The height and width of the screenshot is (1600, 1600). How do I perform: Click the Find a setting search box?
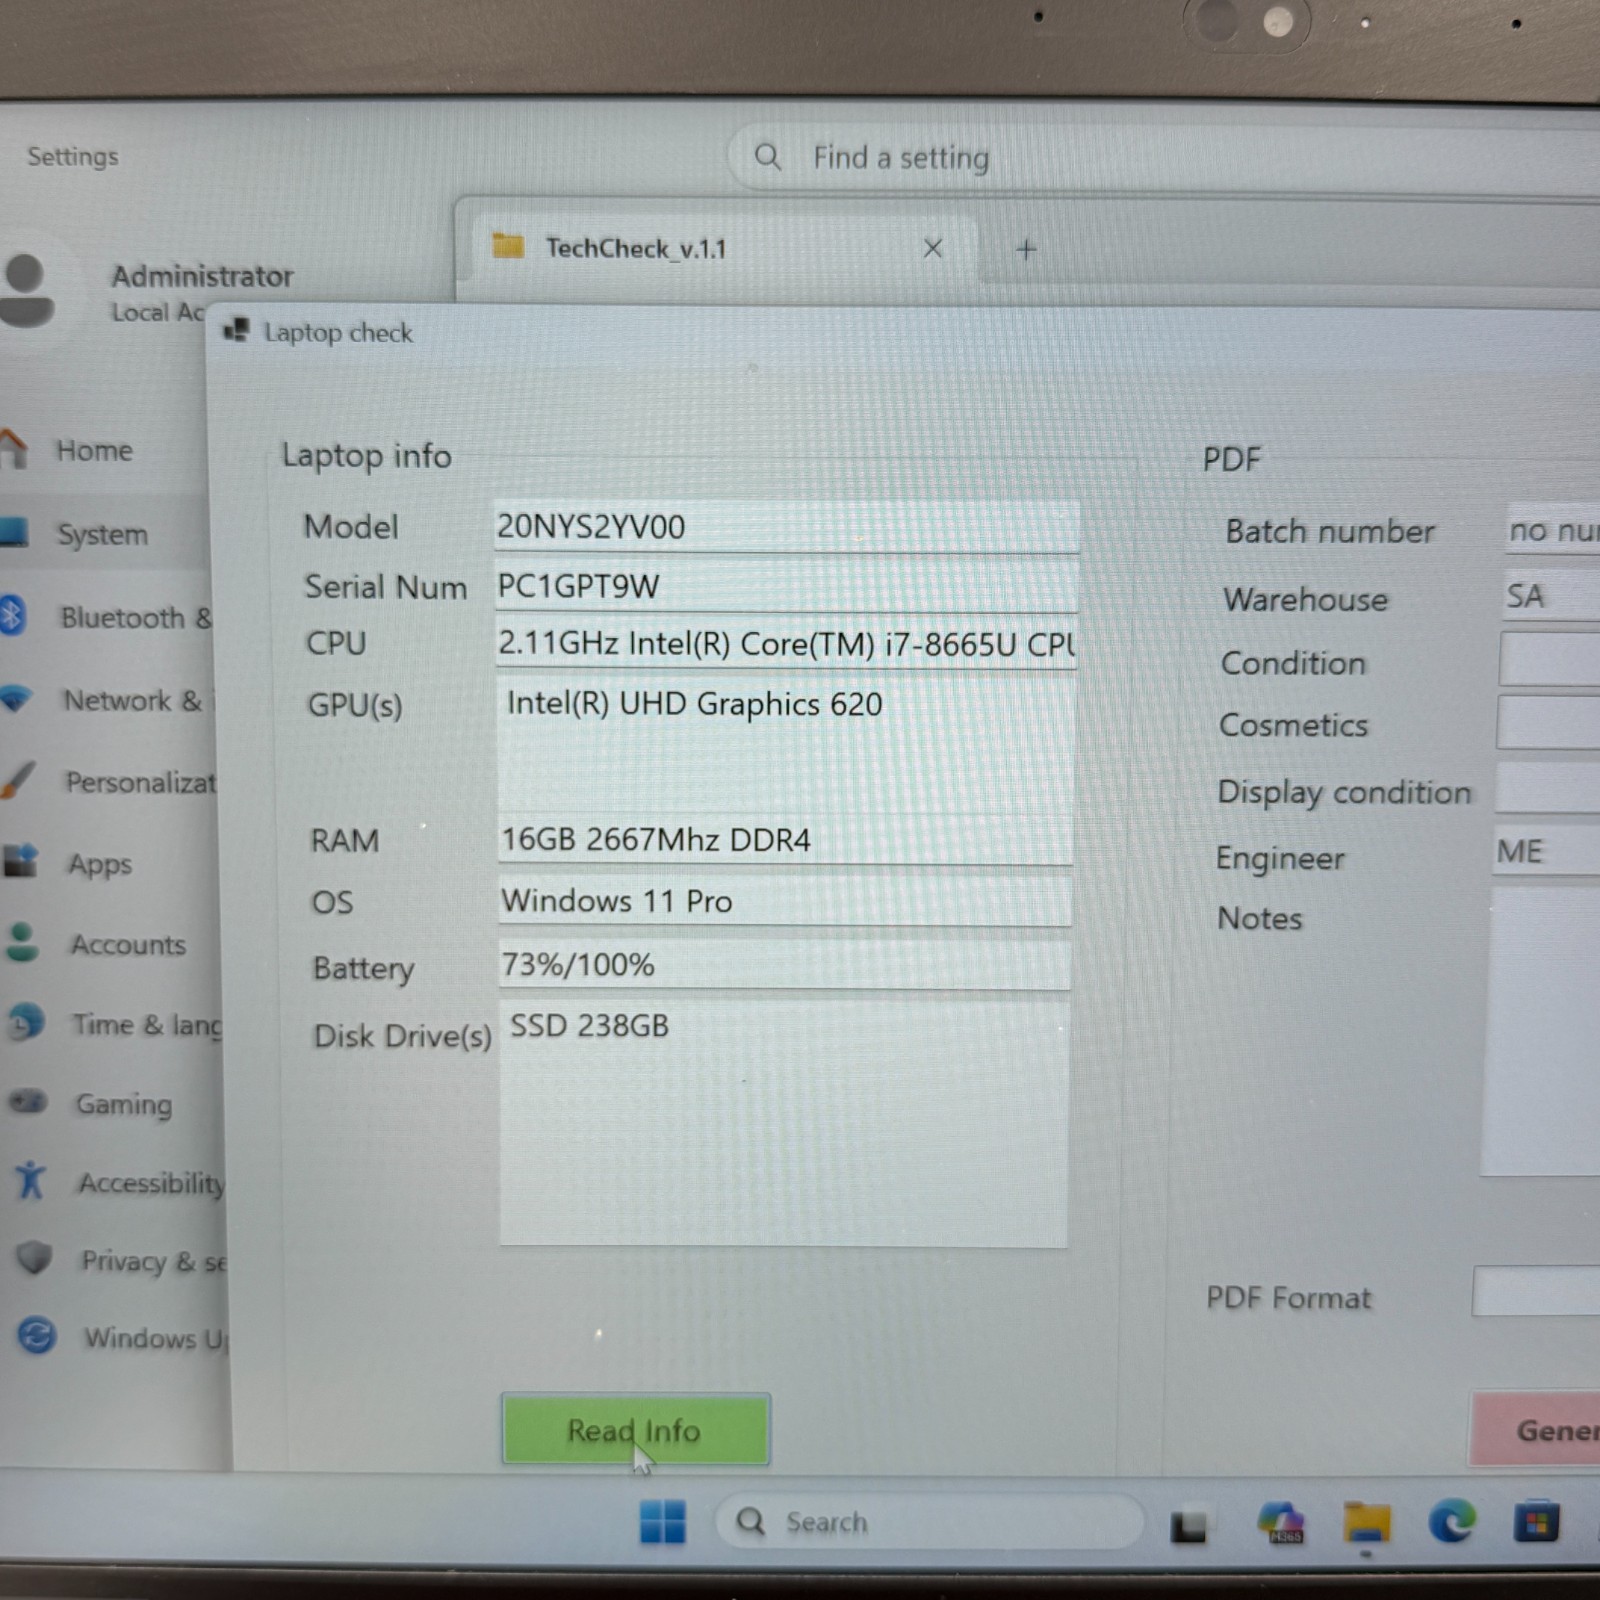click(x=1164, y=157)
